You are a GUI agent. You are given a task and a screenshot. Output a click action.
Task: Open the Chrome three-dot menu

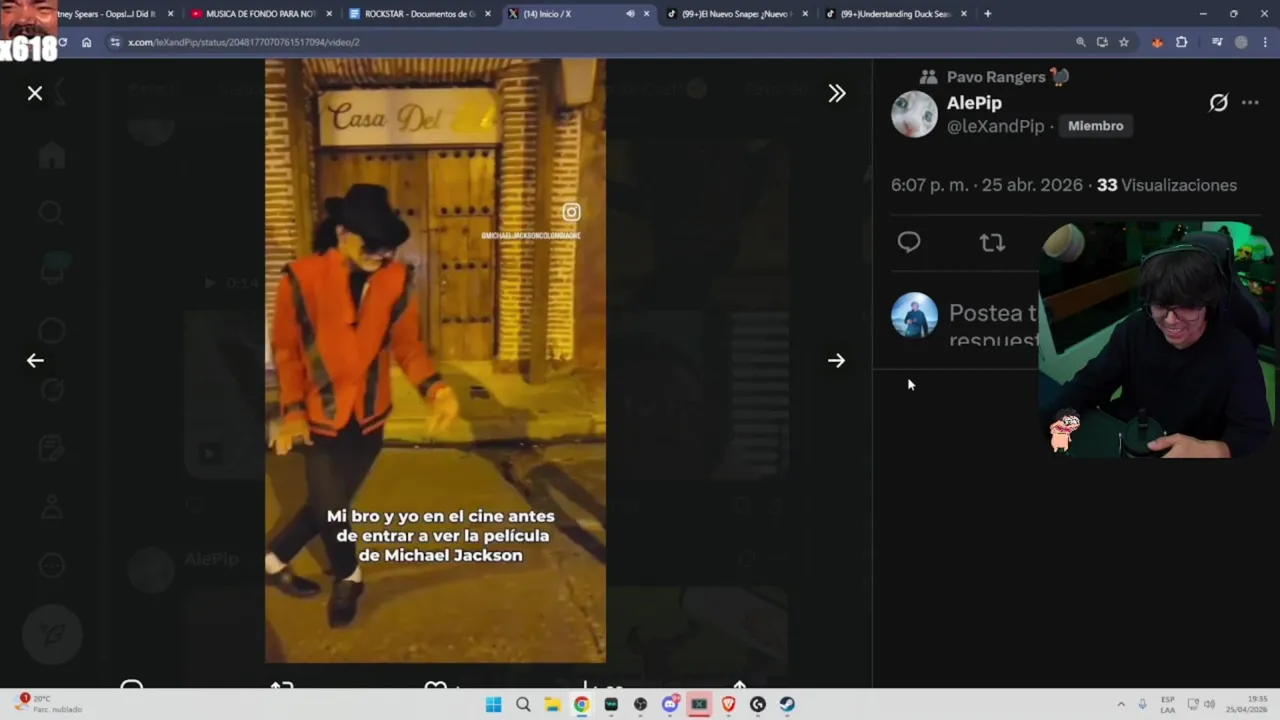[x=1266, y=42]
